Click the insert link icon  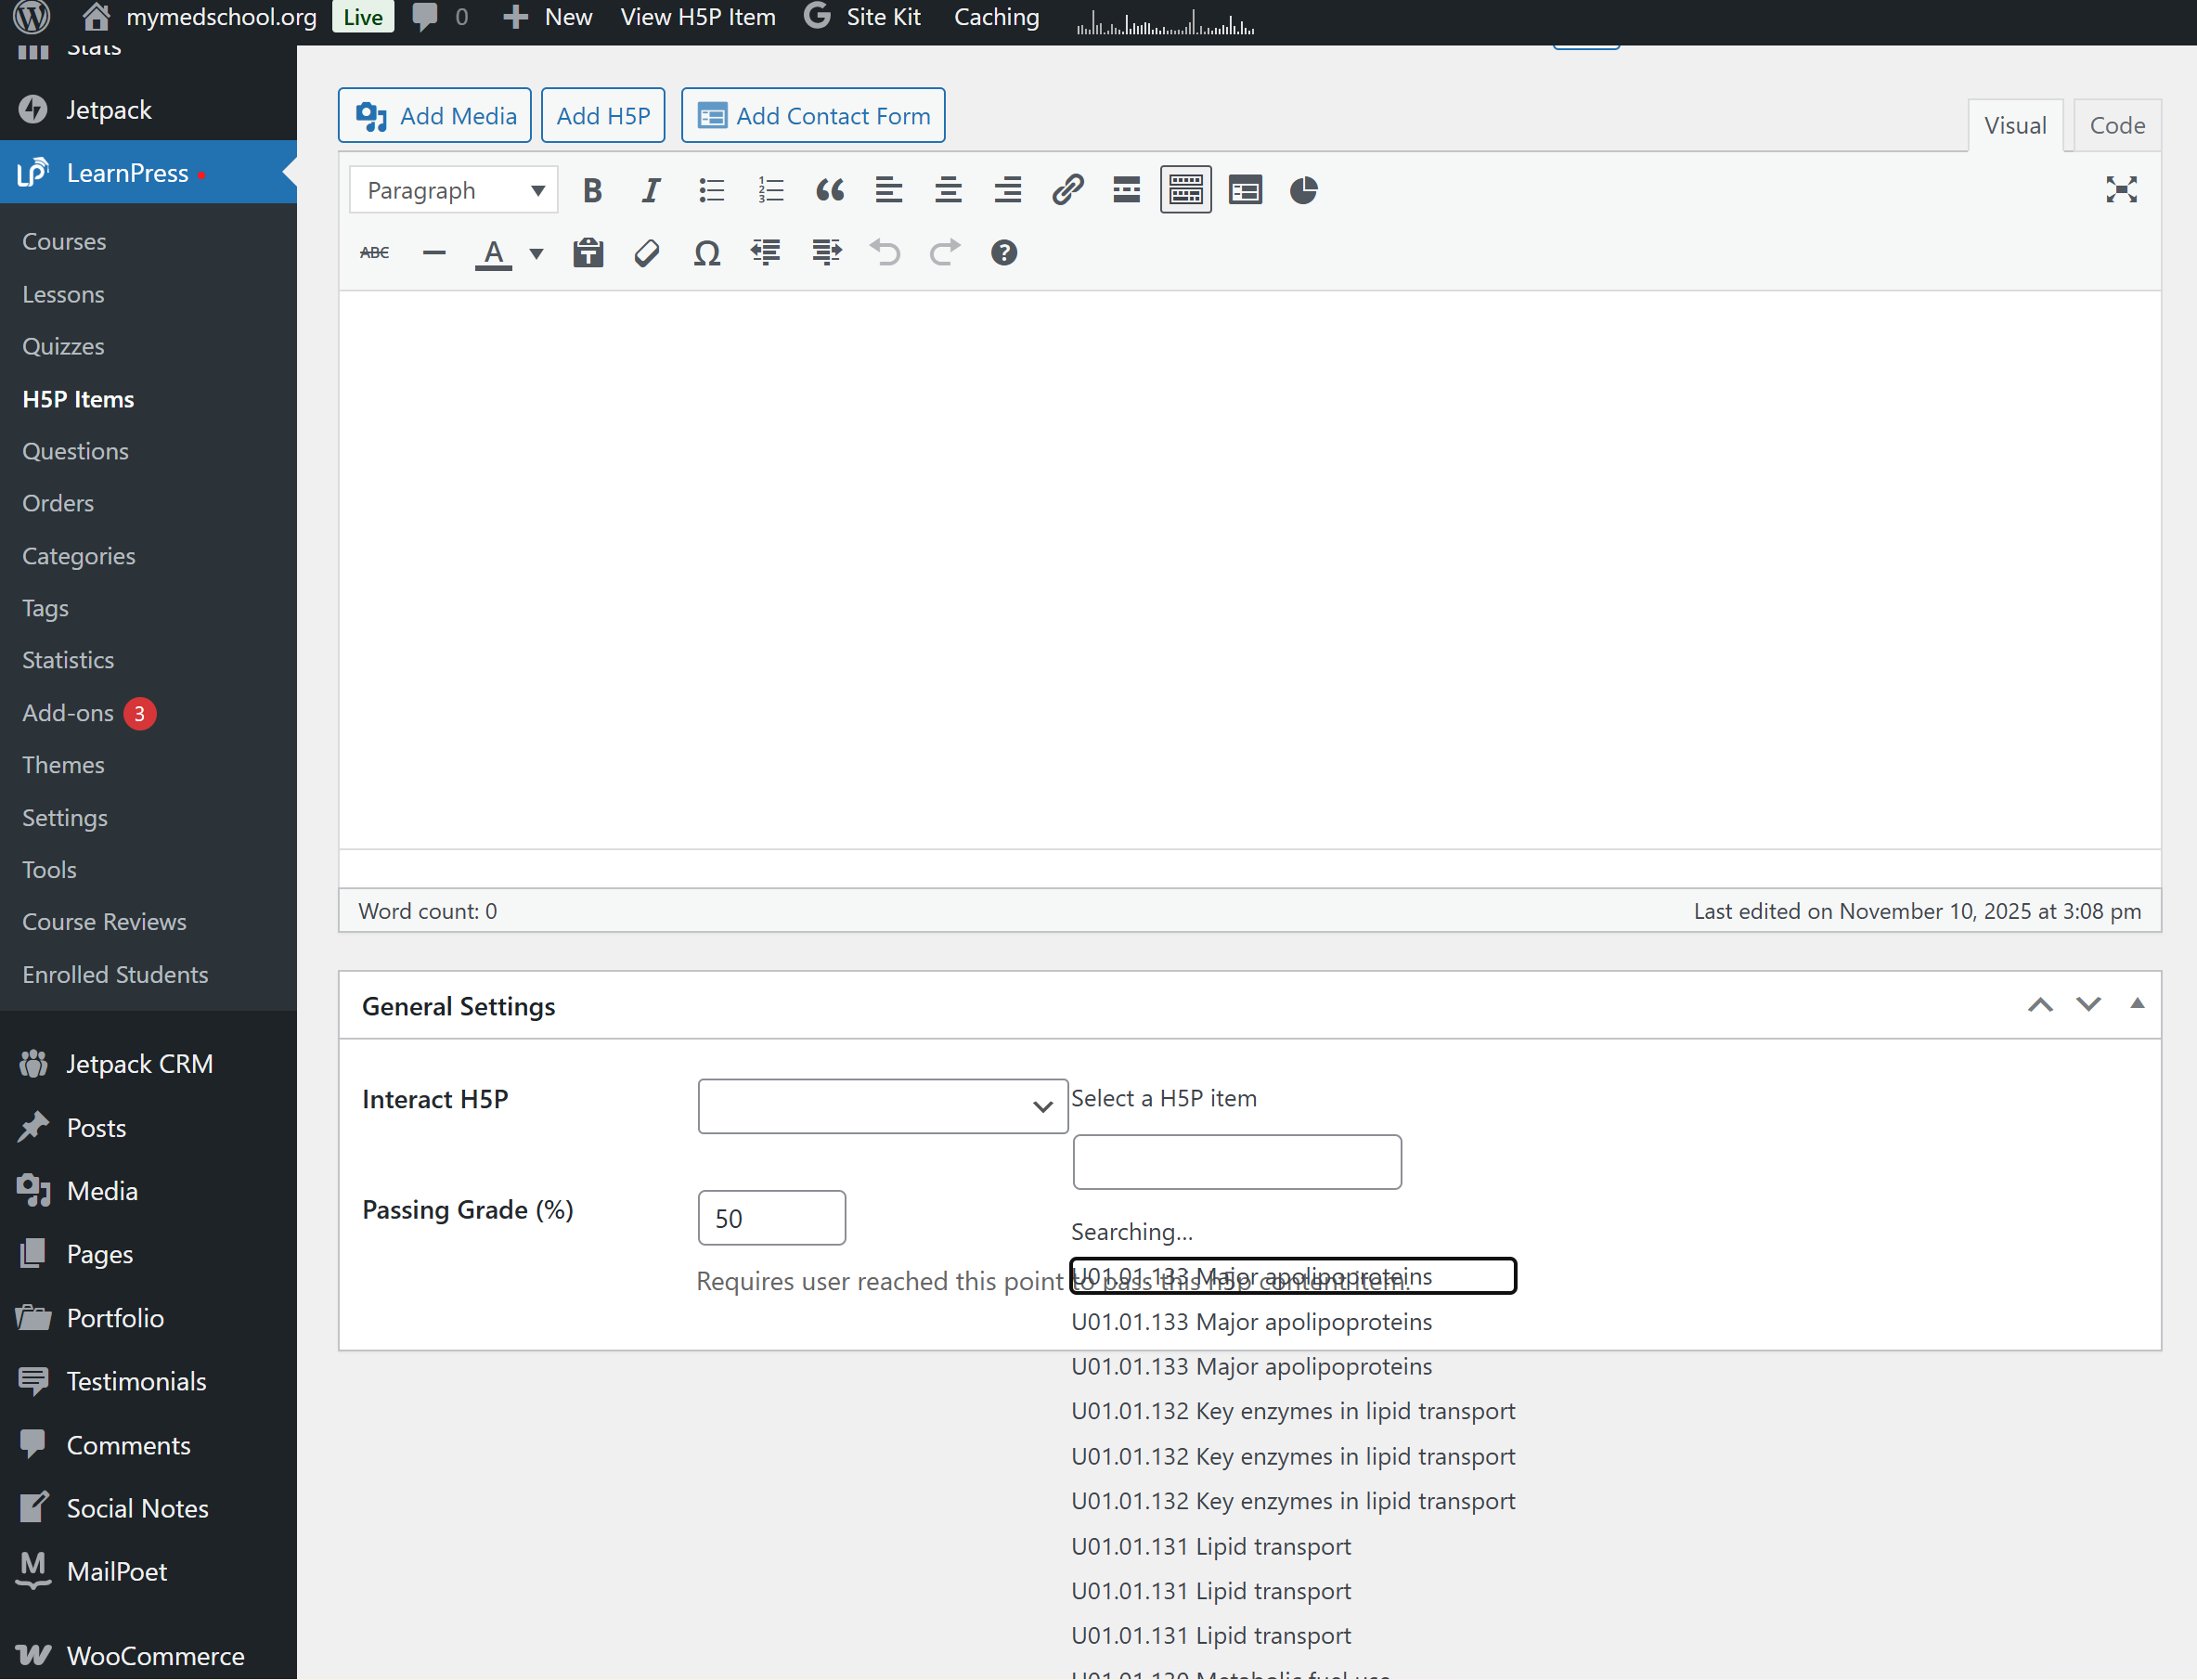pyautogui.click(x=1067, y=190)
